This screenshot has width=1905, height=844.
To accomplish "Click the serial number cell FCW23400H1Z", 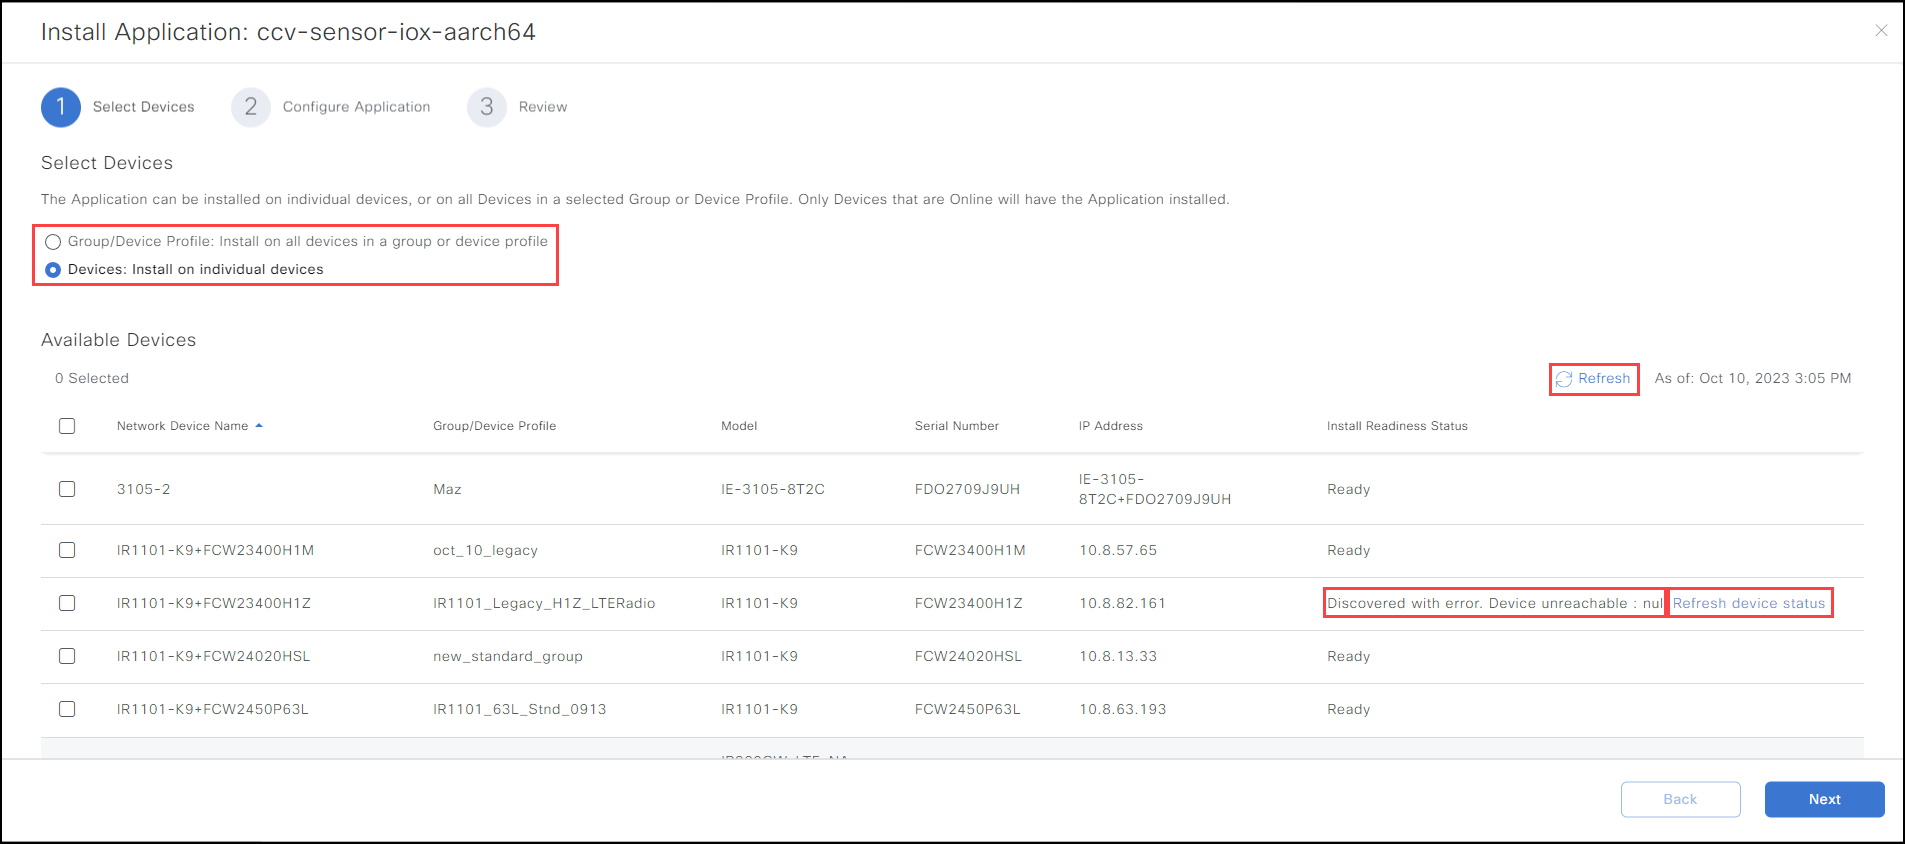I will coord(968,603).
